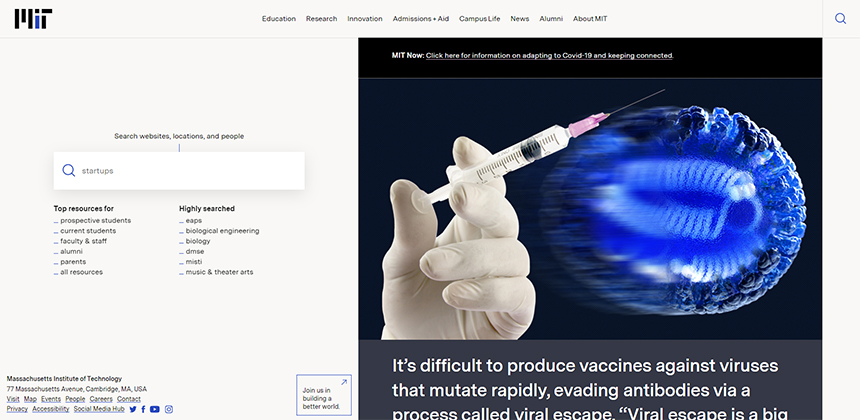Open the Alumni menu

tap(551, 19)
